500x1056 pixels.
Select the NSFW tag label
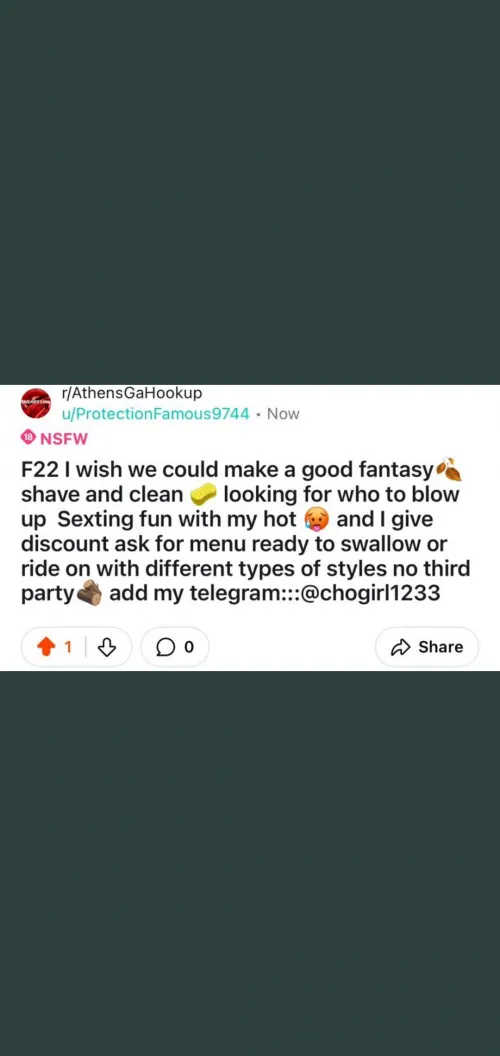tap(65, 439)
